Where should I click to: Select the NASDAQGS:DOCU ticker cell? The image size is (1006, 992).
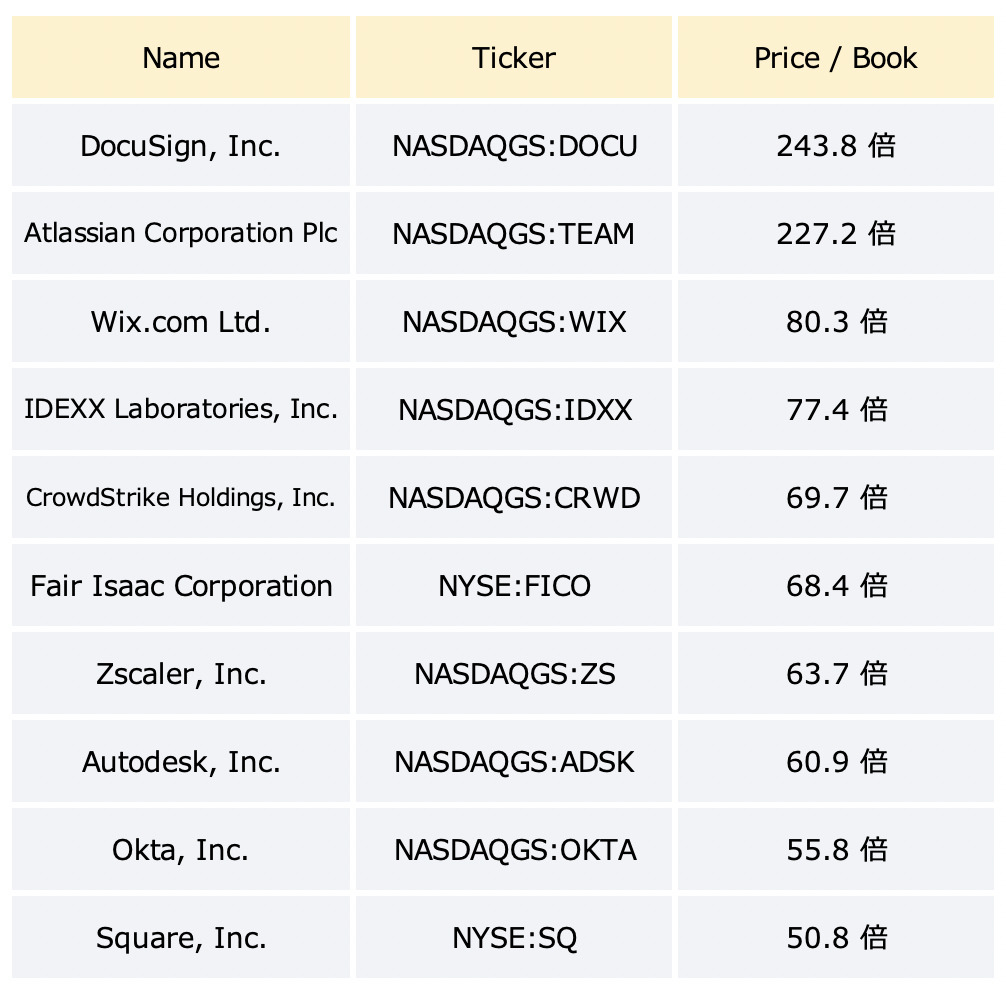(514, 146)
